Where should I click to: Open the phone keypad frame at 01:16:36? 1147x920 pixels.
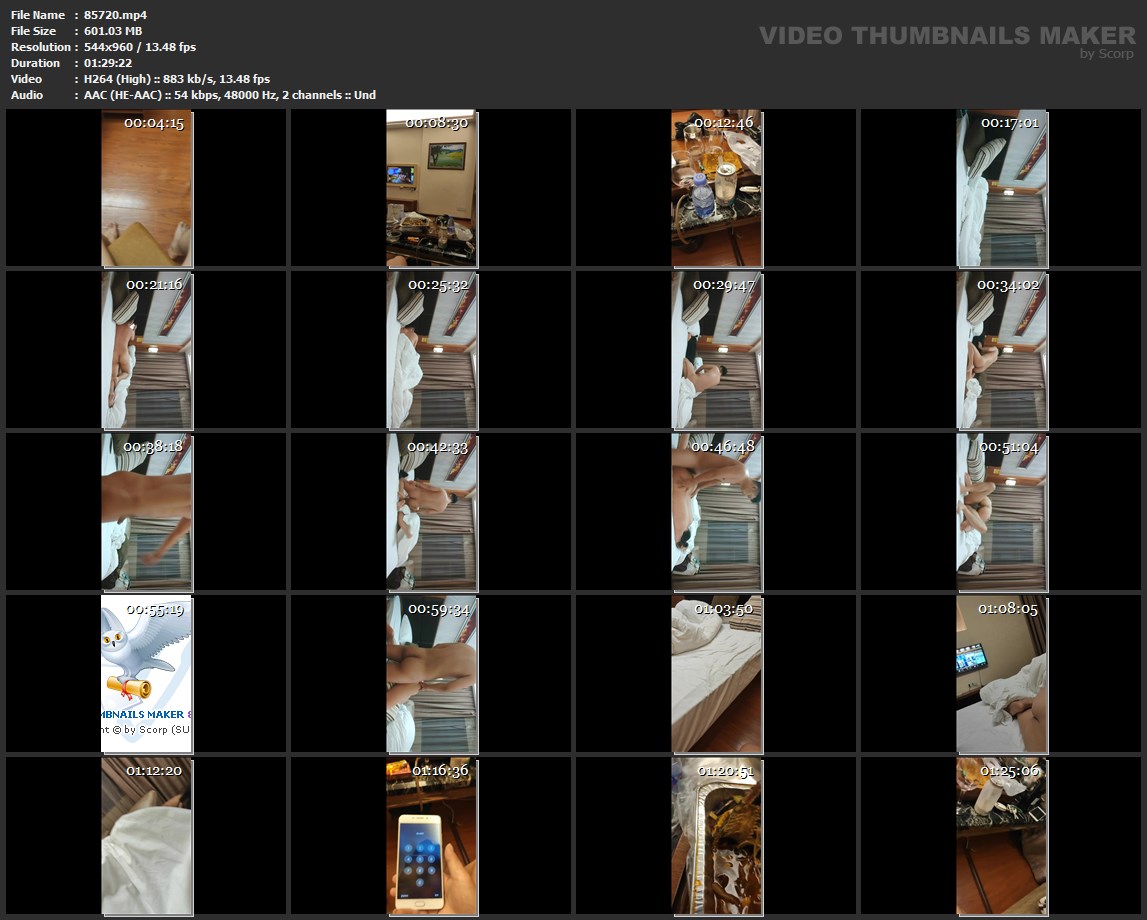[431, 836]
